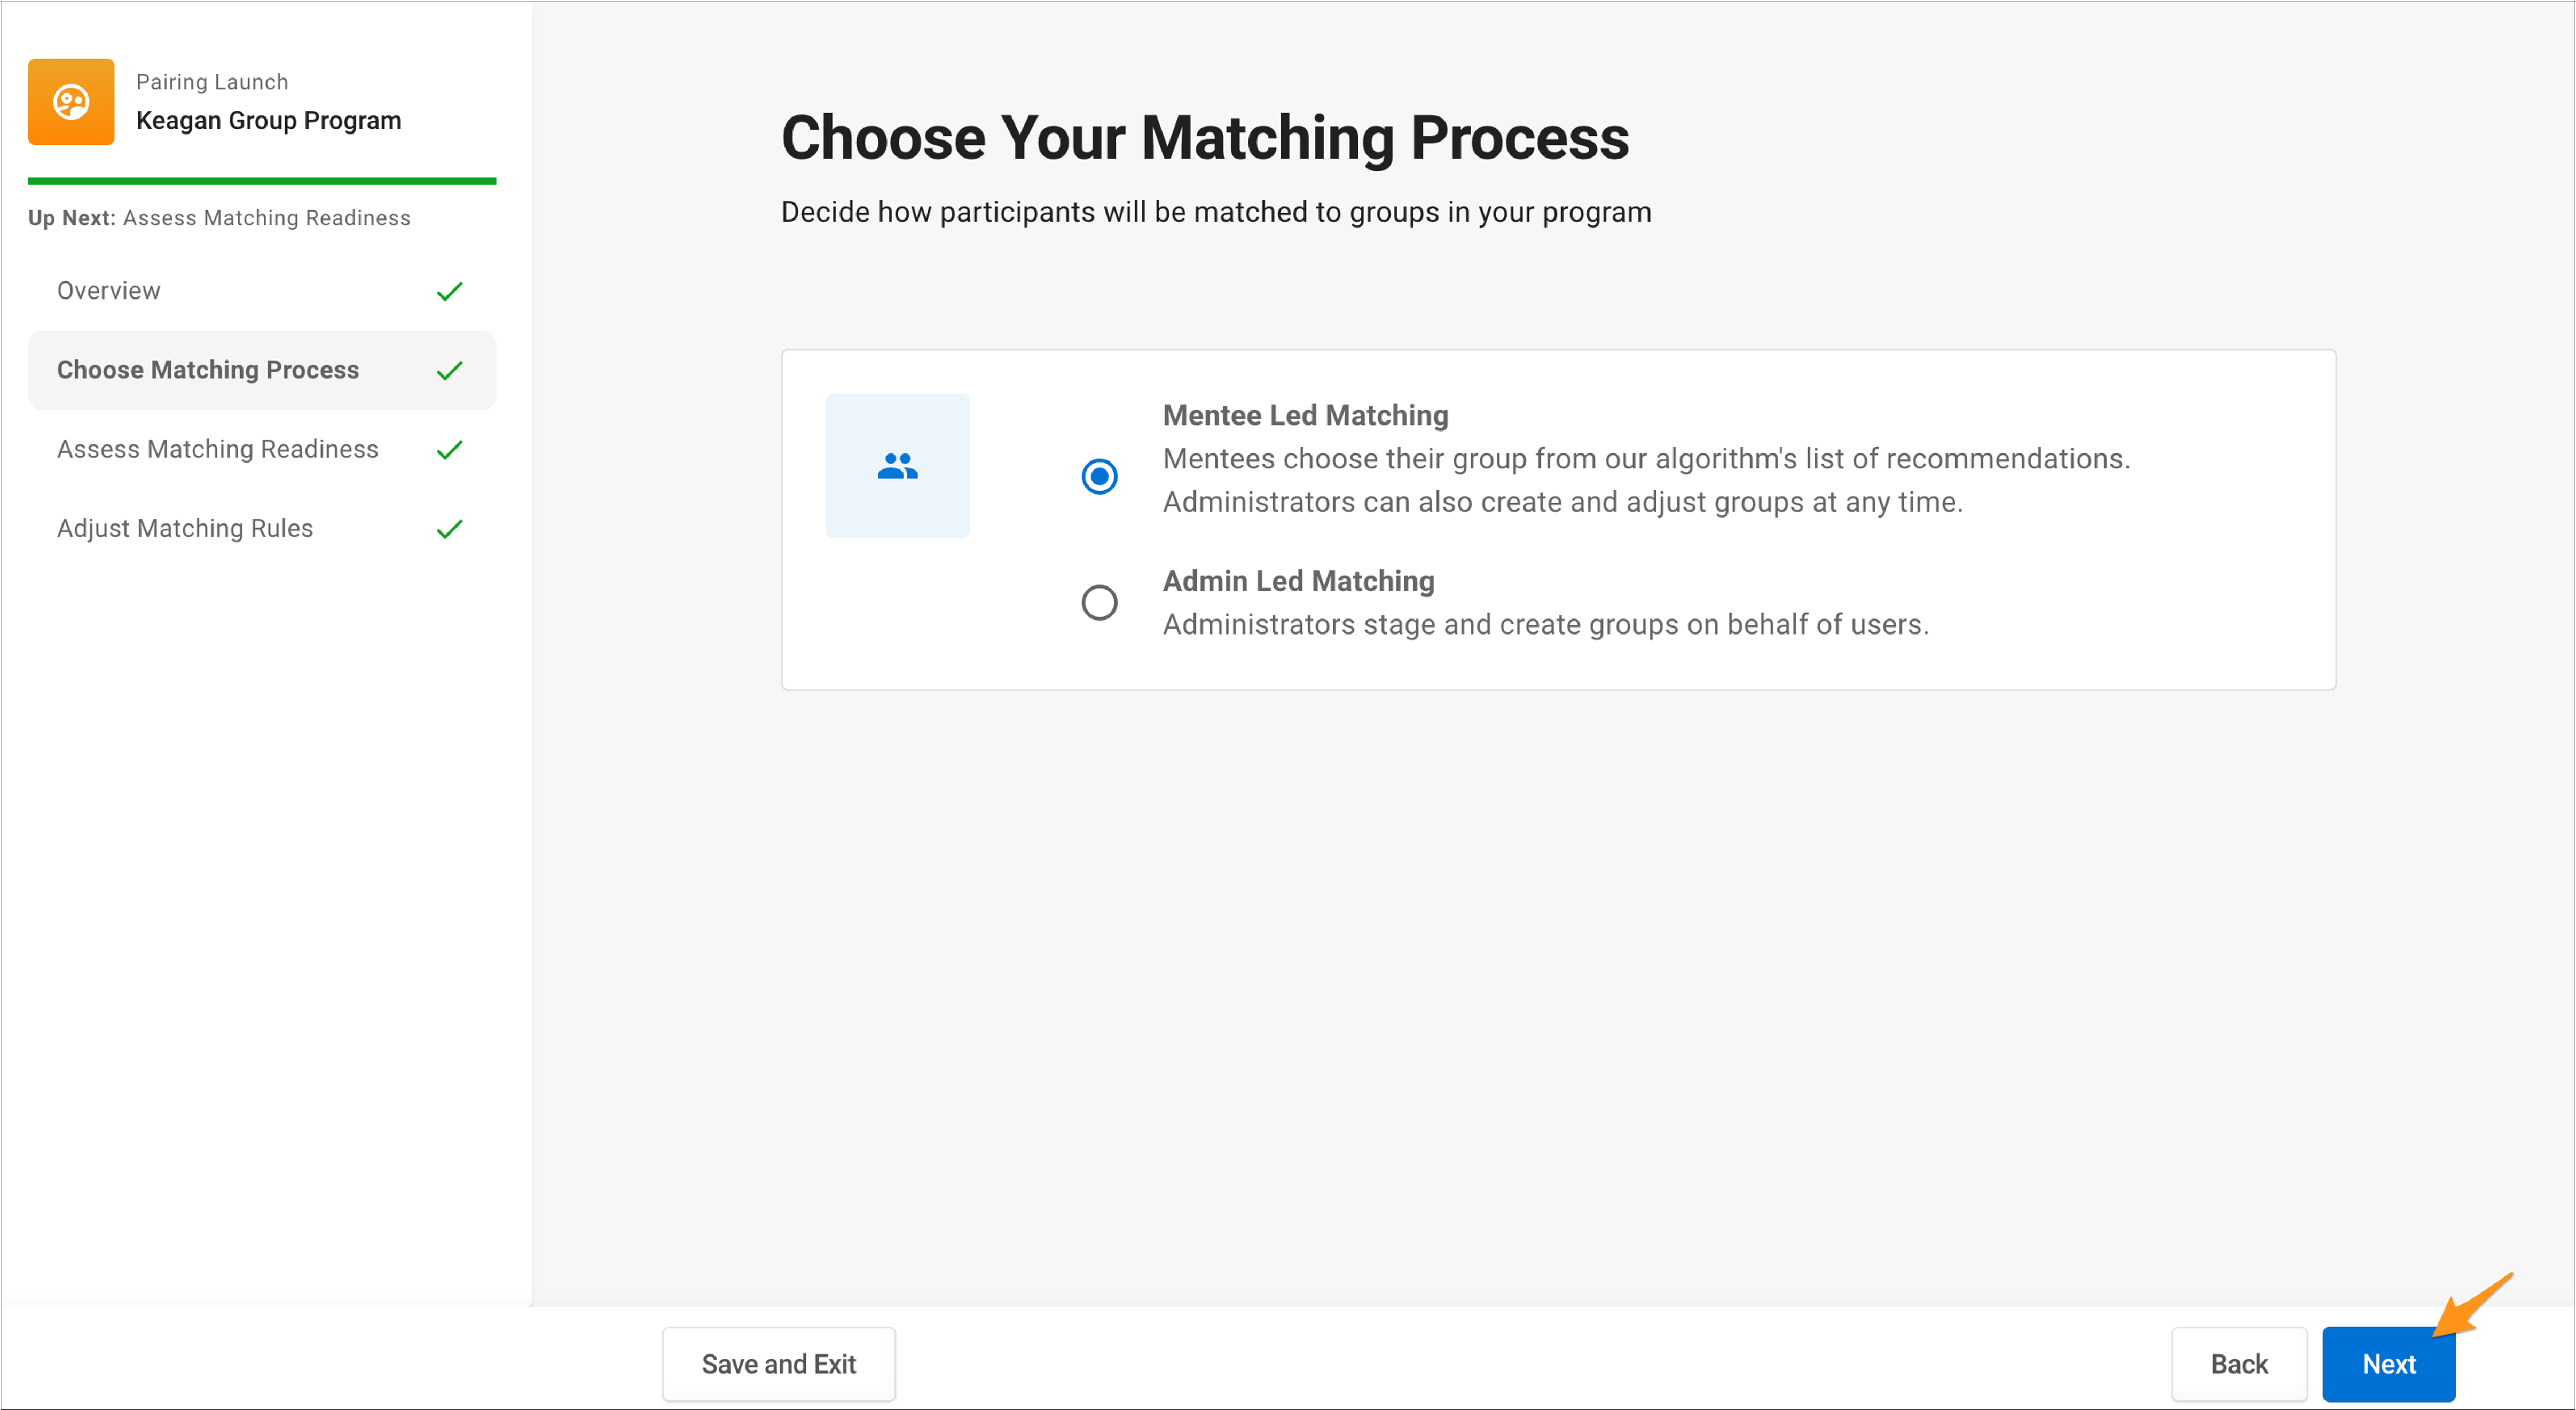Go to Assess Matching Readiness step
The height and width of the screenshot is (1410, 2576).
pos(262,449)
